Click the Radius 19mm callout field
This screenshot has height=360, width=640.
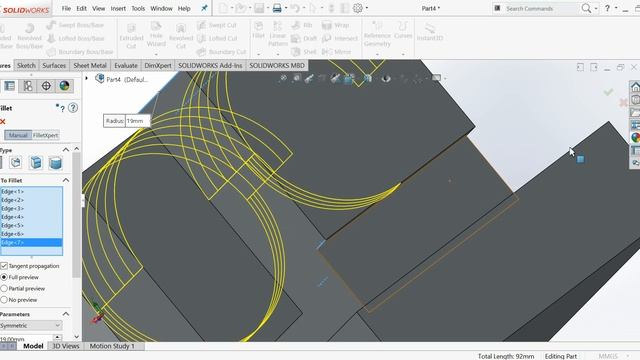pyautogui.click(x=137, y=121)
